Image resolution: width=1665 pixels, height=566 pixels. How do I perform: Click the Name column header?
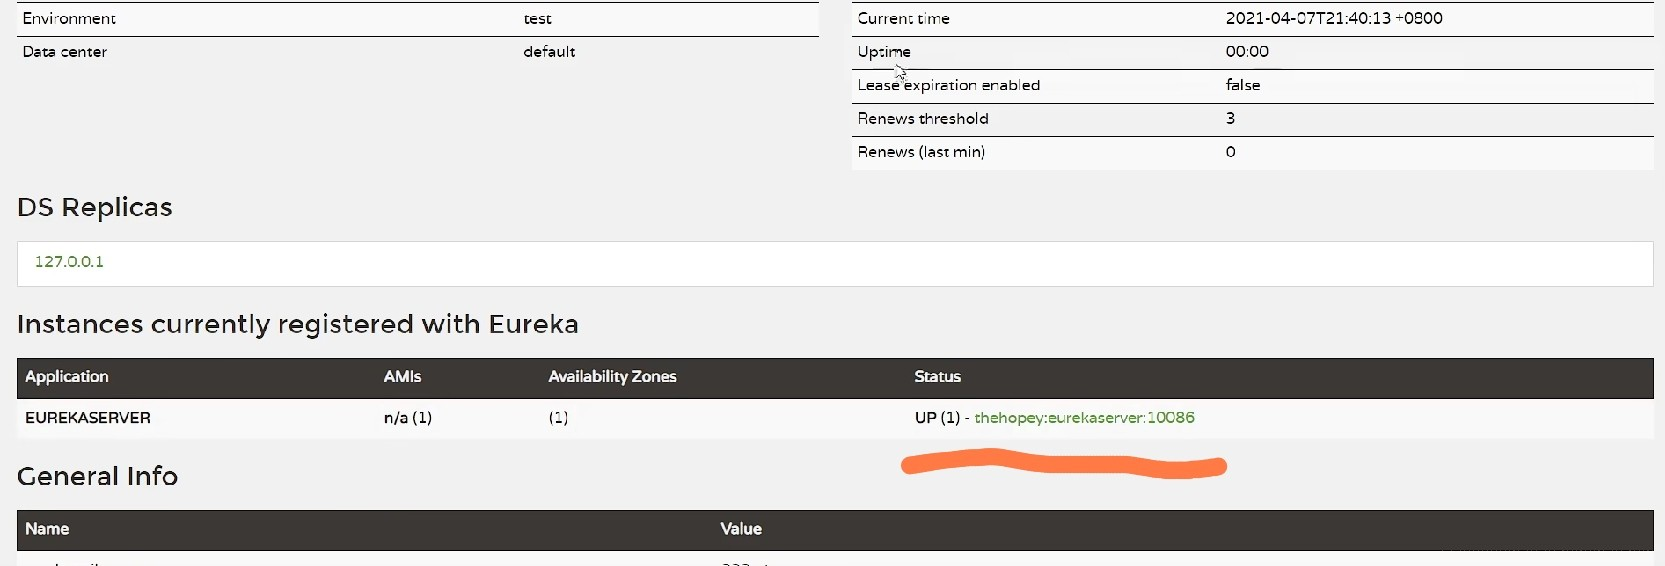47,529
